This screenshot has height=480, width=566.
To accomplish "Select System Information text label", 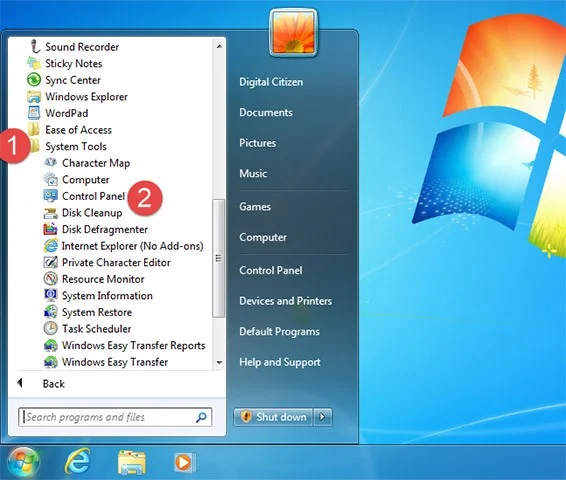I will (107, 296).
